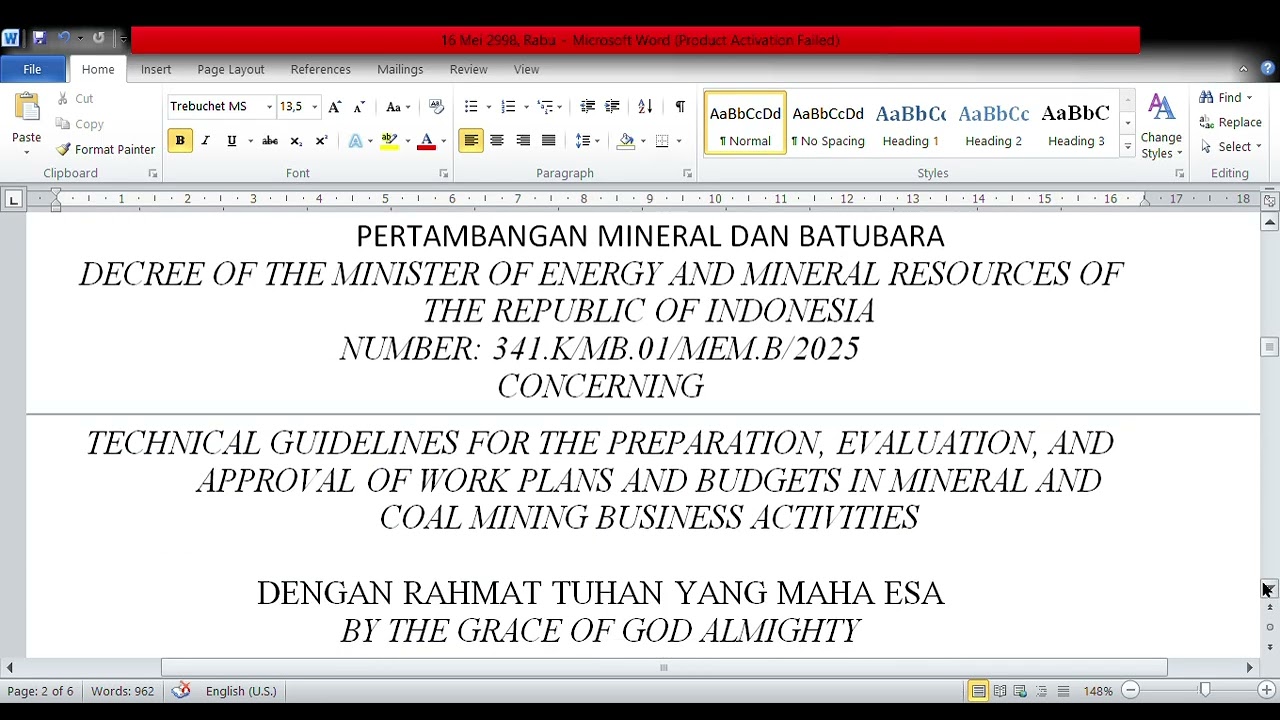The height and width of the screenshot is (720, 1280).
Task: Apply the yellow text highlight color
Action: click(389, 141)
